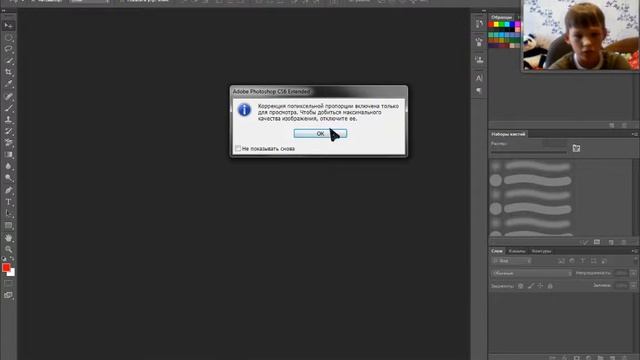The height and width of the screenshot is (360, 640).
Task: Click OK in the Photoshop dialog
Action: click(320, 133)
